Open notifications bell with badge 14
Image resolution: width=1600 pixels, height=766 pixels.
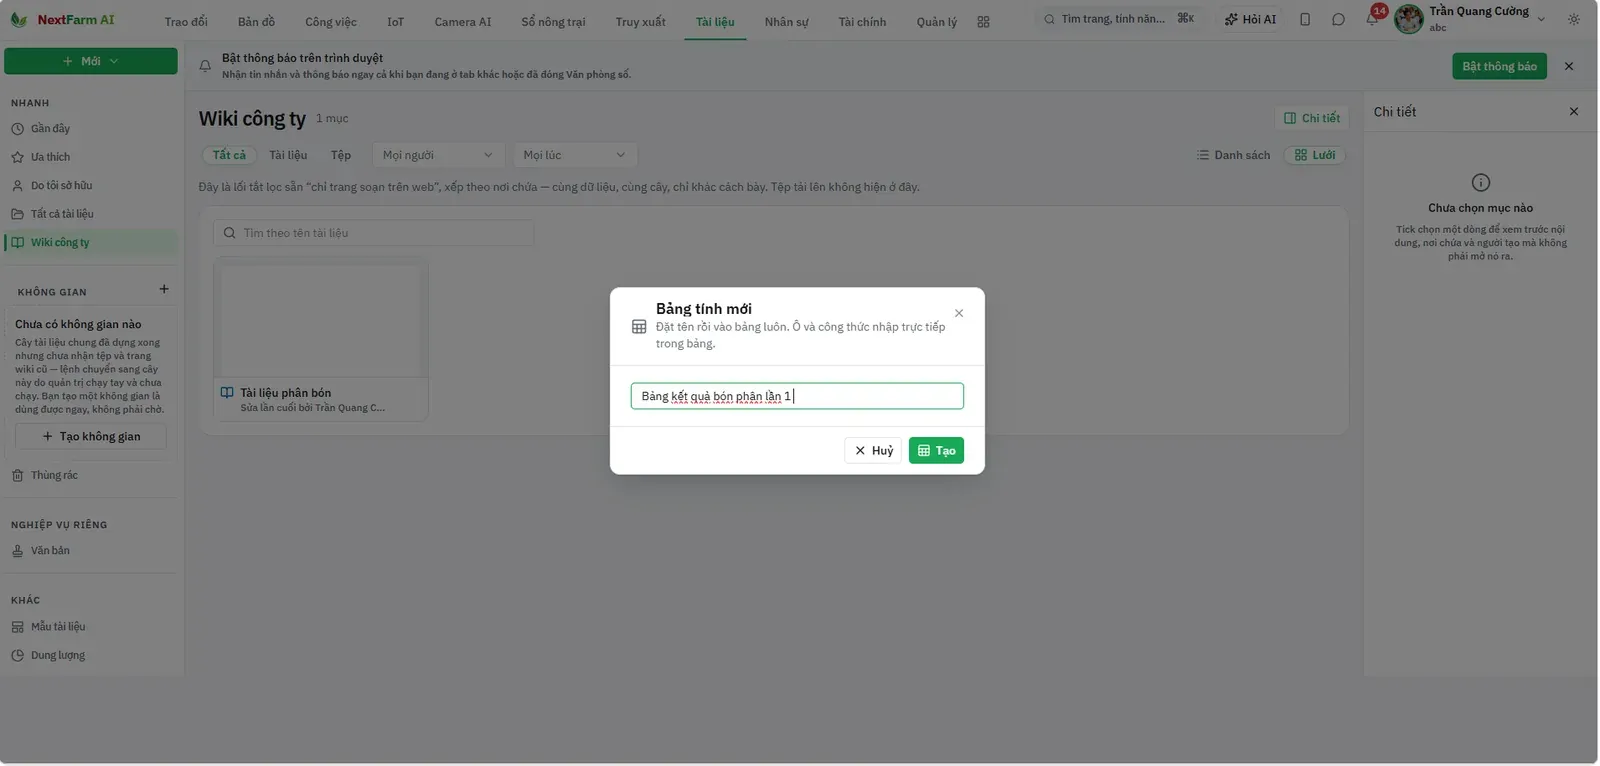tap(1372, 19)
